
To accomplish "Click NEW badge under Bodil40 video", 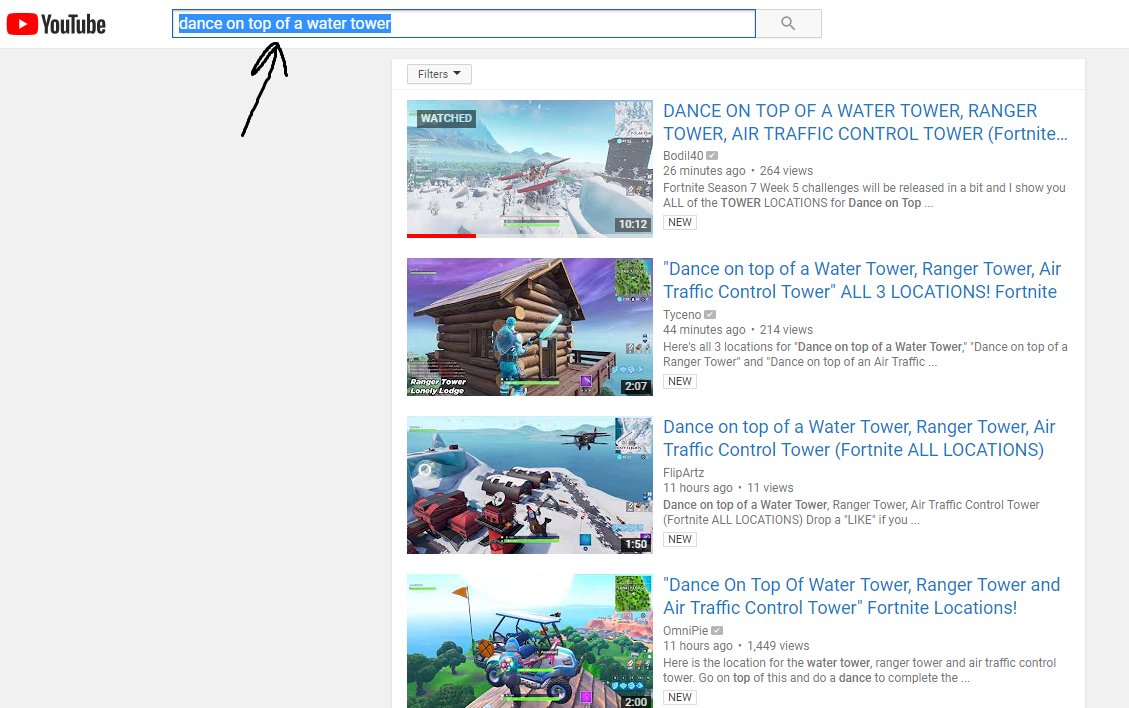I will tap(680, 222).
